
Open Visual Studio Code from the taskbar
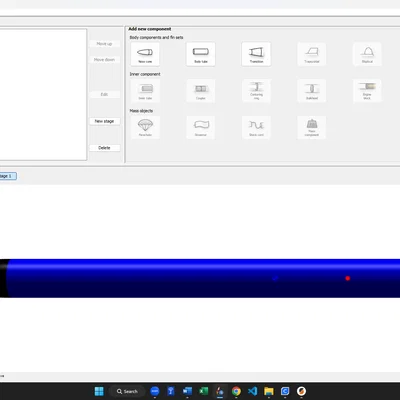pos(253,391)
